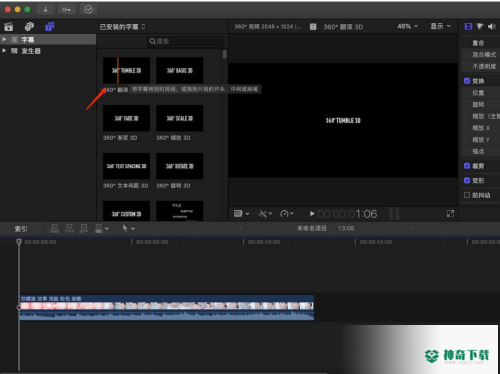The image size is (500, 374).
Task: Enable the 防抖动 stabilization checkbox
Action: point(467,195)
